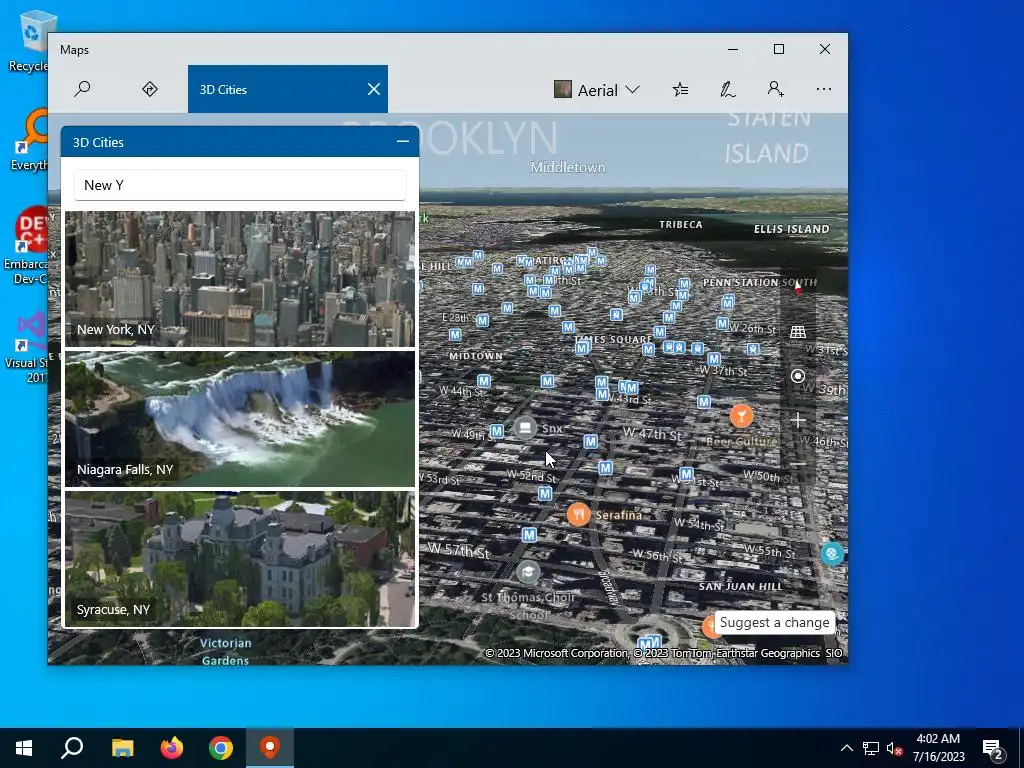Open the Windows Ink toolbar

[728, 89]
